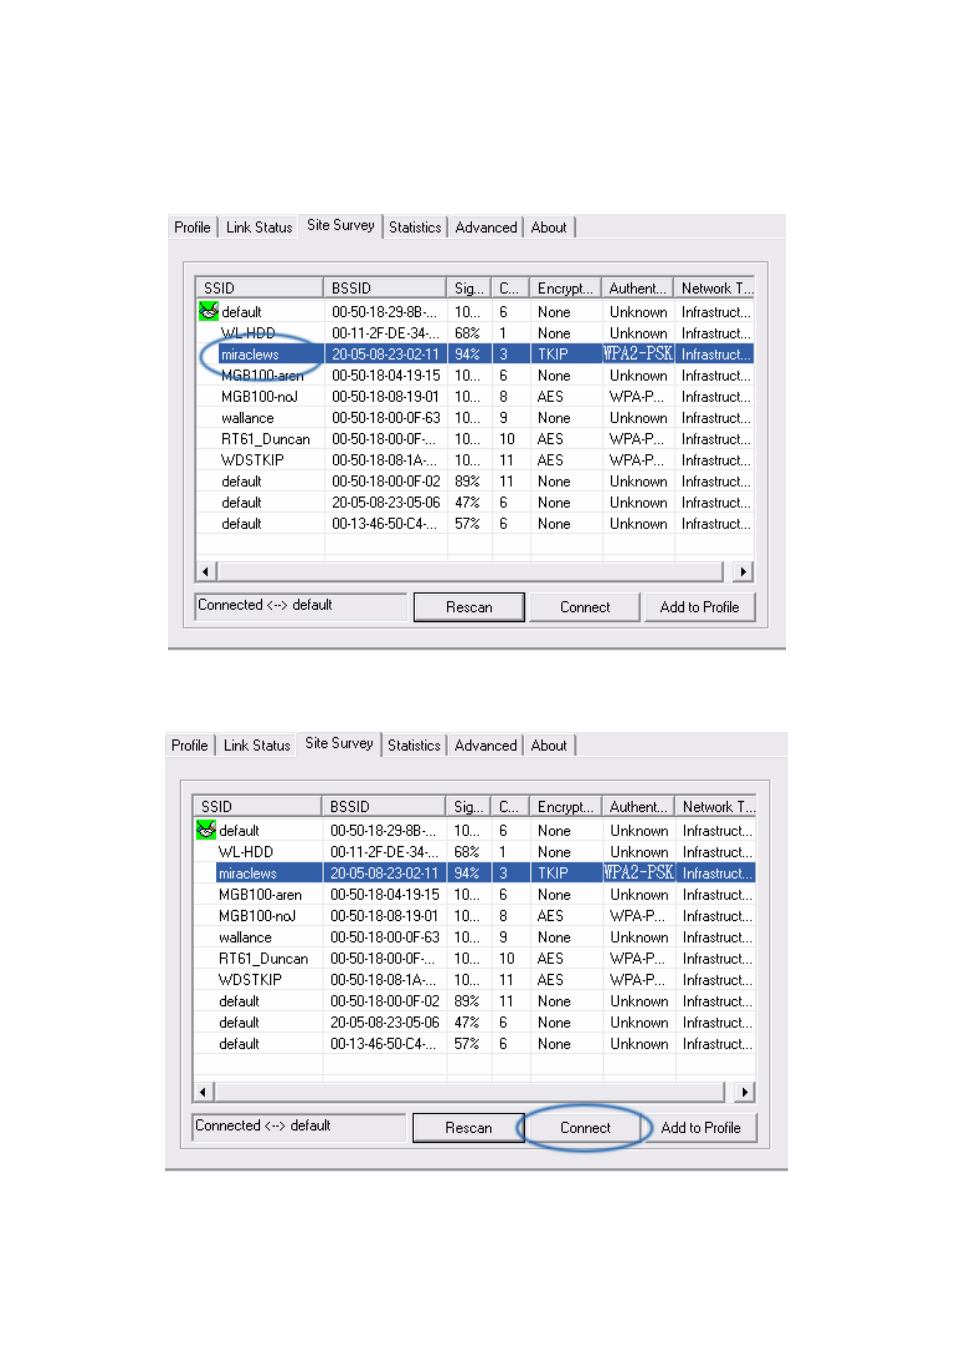Open the Statistics tab in lower window

pyautogui.click(x=414, y=745)
